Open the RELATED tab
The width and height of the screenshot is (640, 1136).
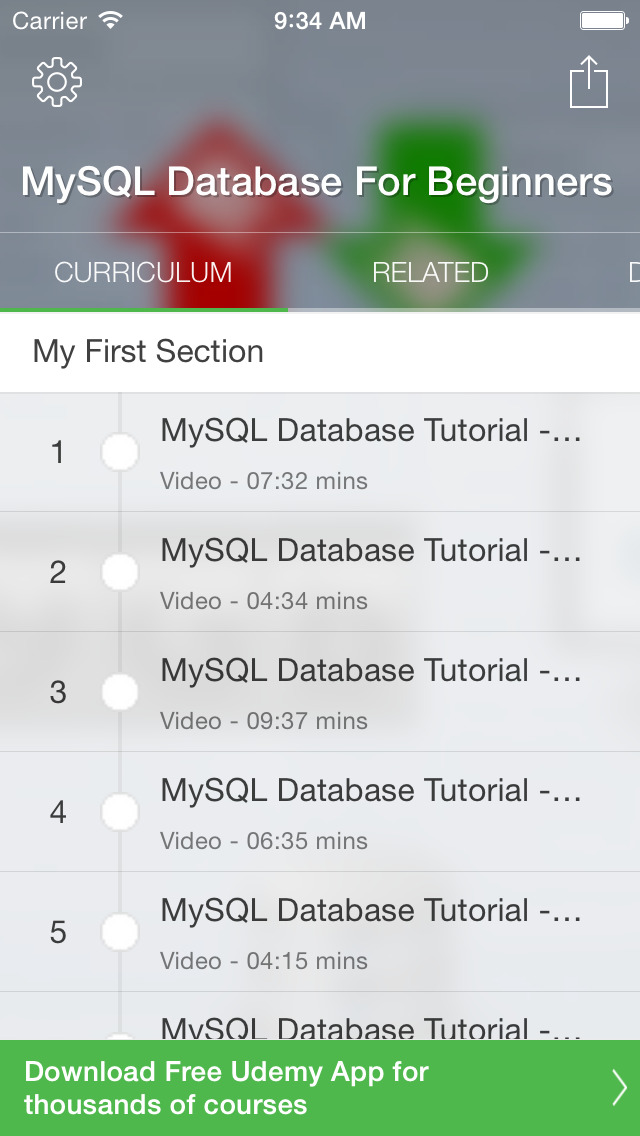click(x=430, y=272)
